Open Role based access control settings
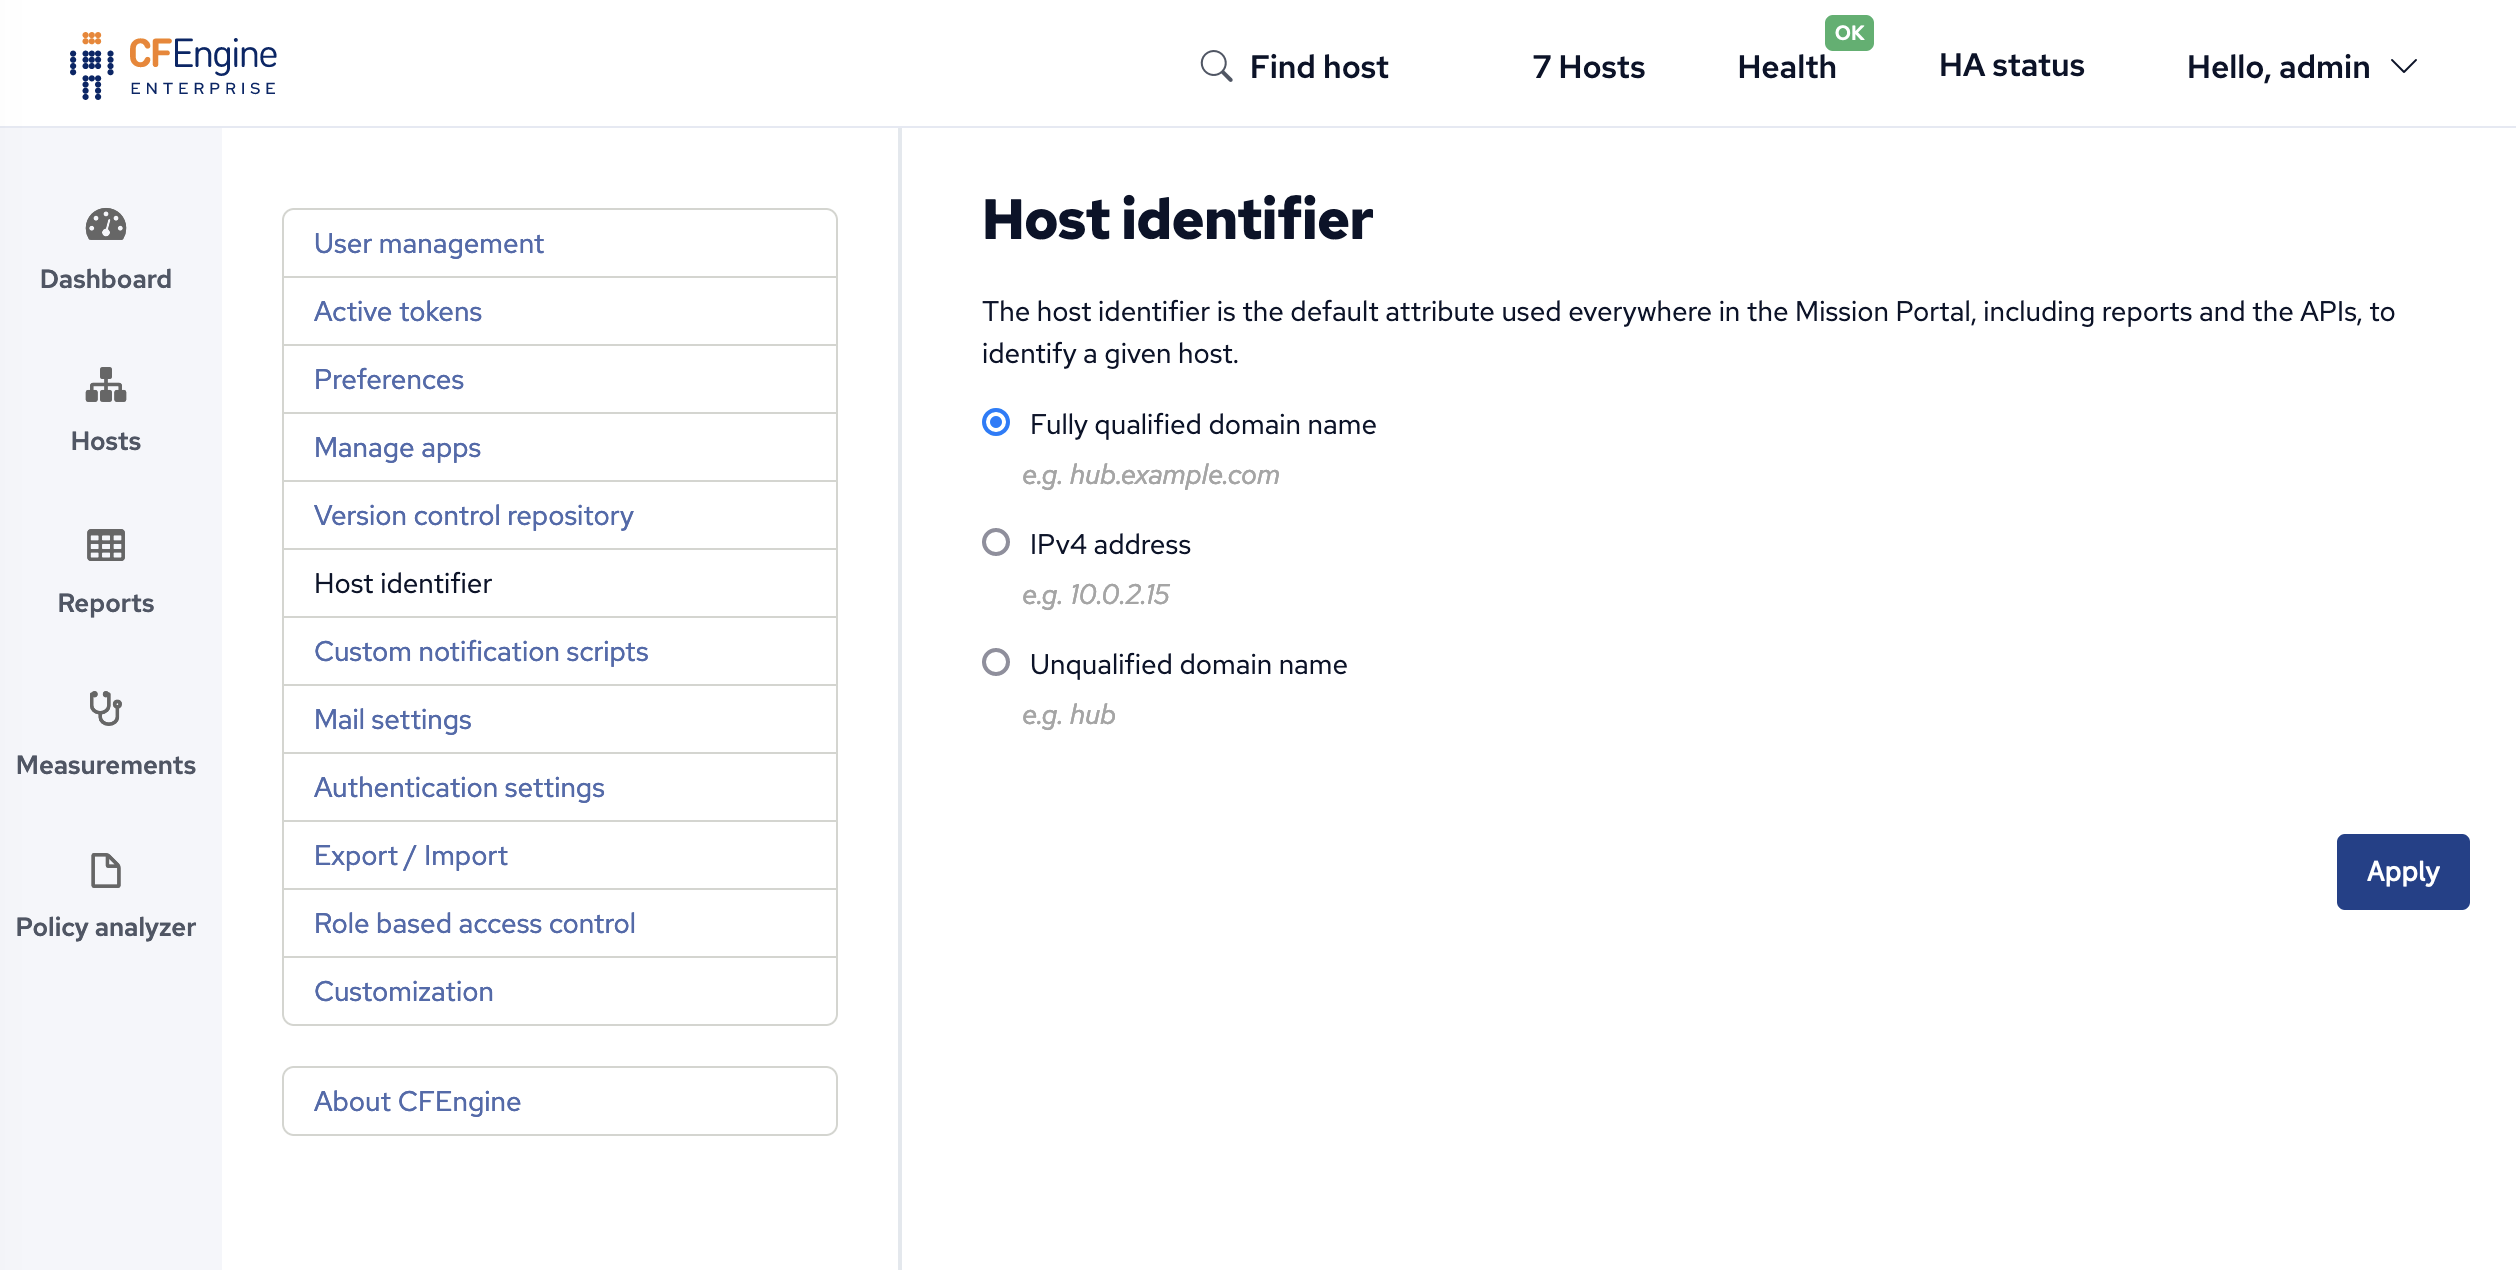Image resolution: width=2516 pixels, height=1270 pixels. (474, 923)
